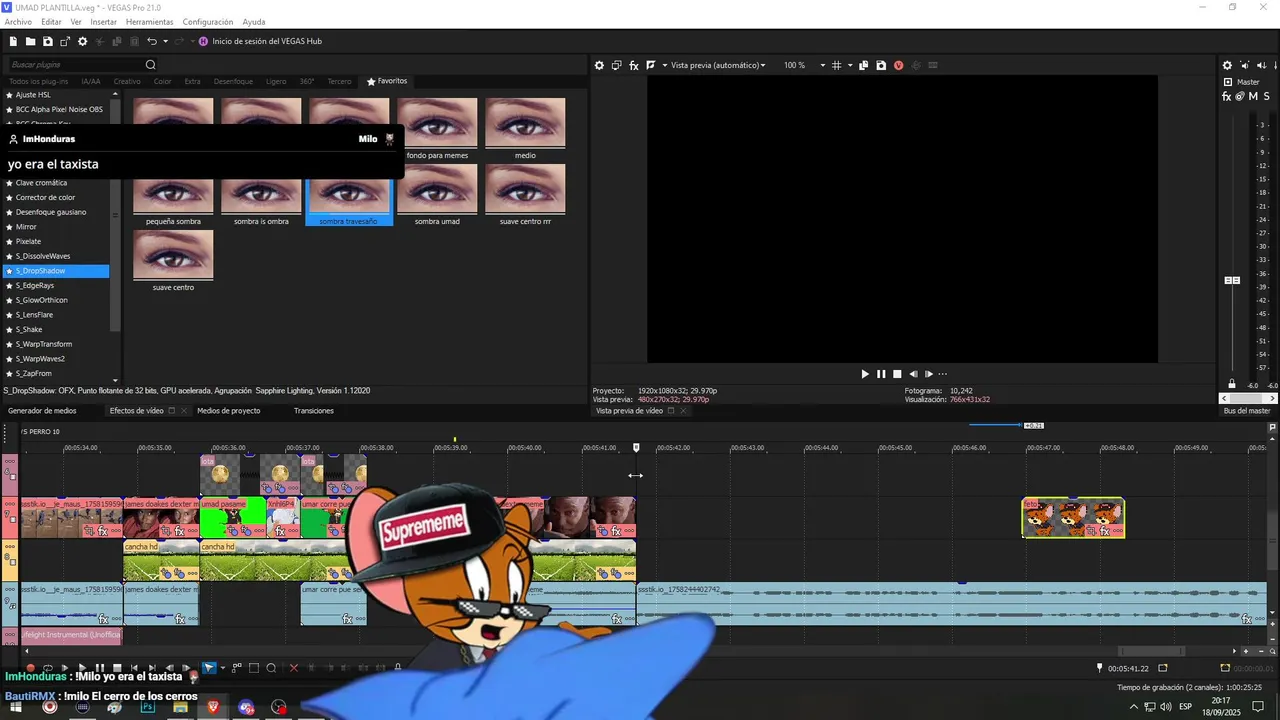Stop the preview in the video window
The width and height of the screenshot is (1280, 720).
[x=897, y=374]
